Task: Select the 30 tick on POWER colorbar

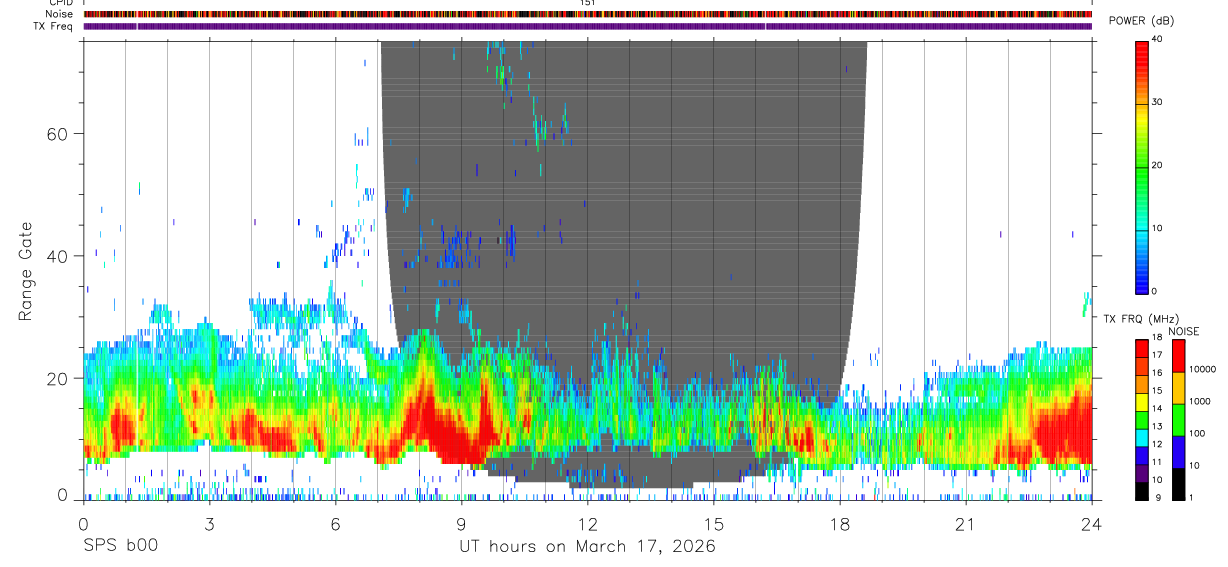Action: point(1159,102)
